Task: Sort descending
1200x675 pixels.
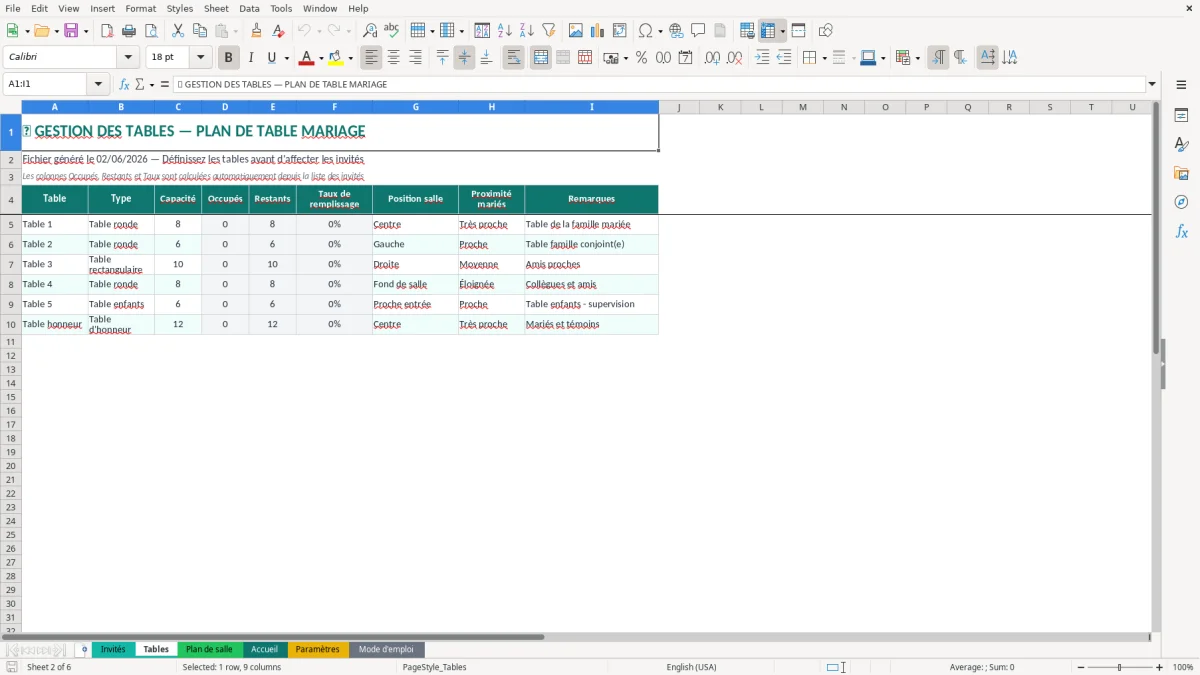Action: [527, 31]
